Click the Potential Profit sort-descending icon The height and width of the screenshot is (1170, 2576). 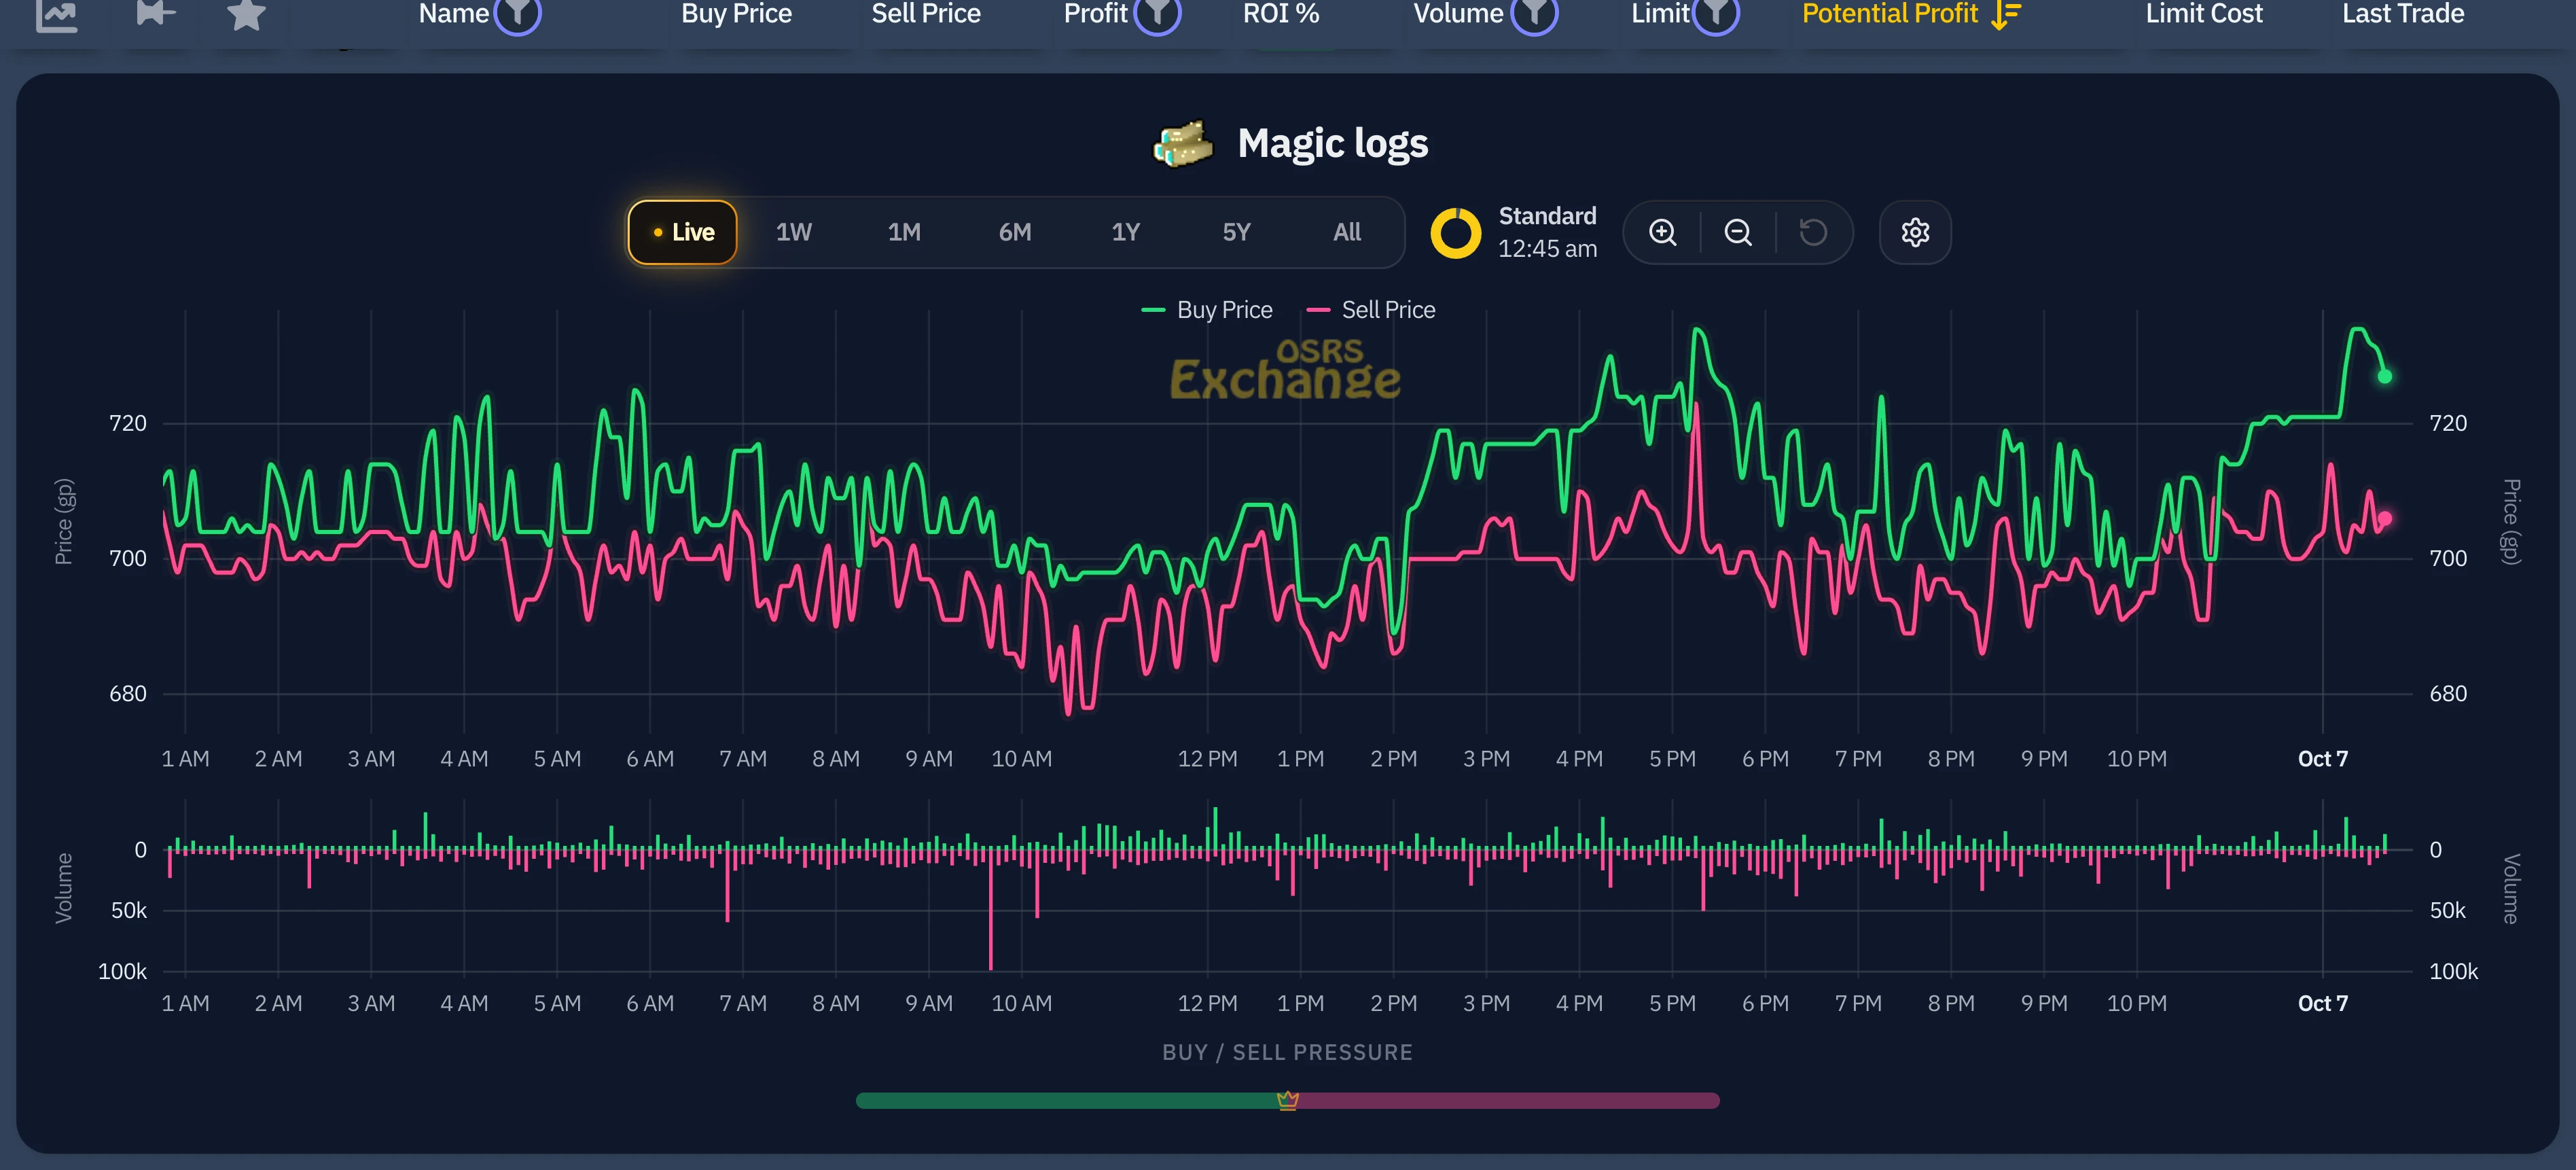2006,14
